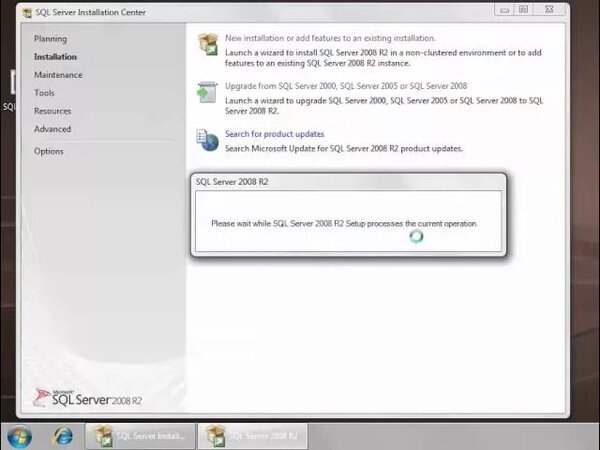Select the Installation section
The image size is (600, 450).
[55, 57]
